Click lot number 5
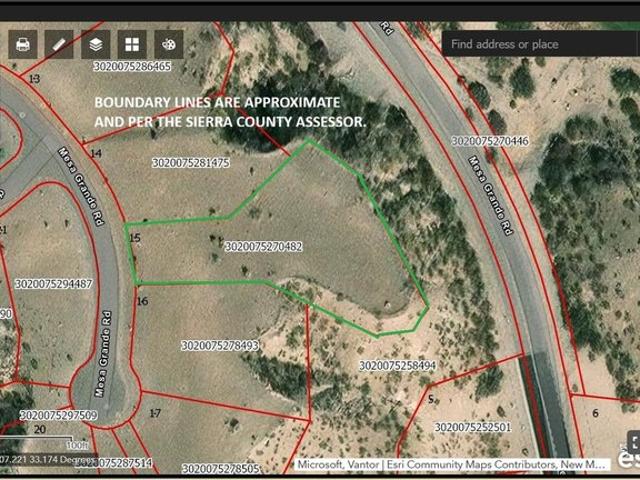The width and height of the screenshot is (640, 480). 431,399
